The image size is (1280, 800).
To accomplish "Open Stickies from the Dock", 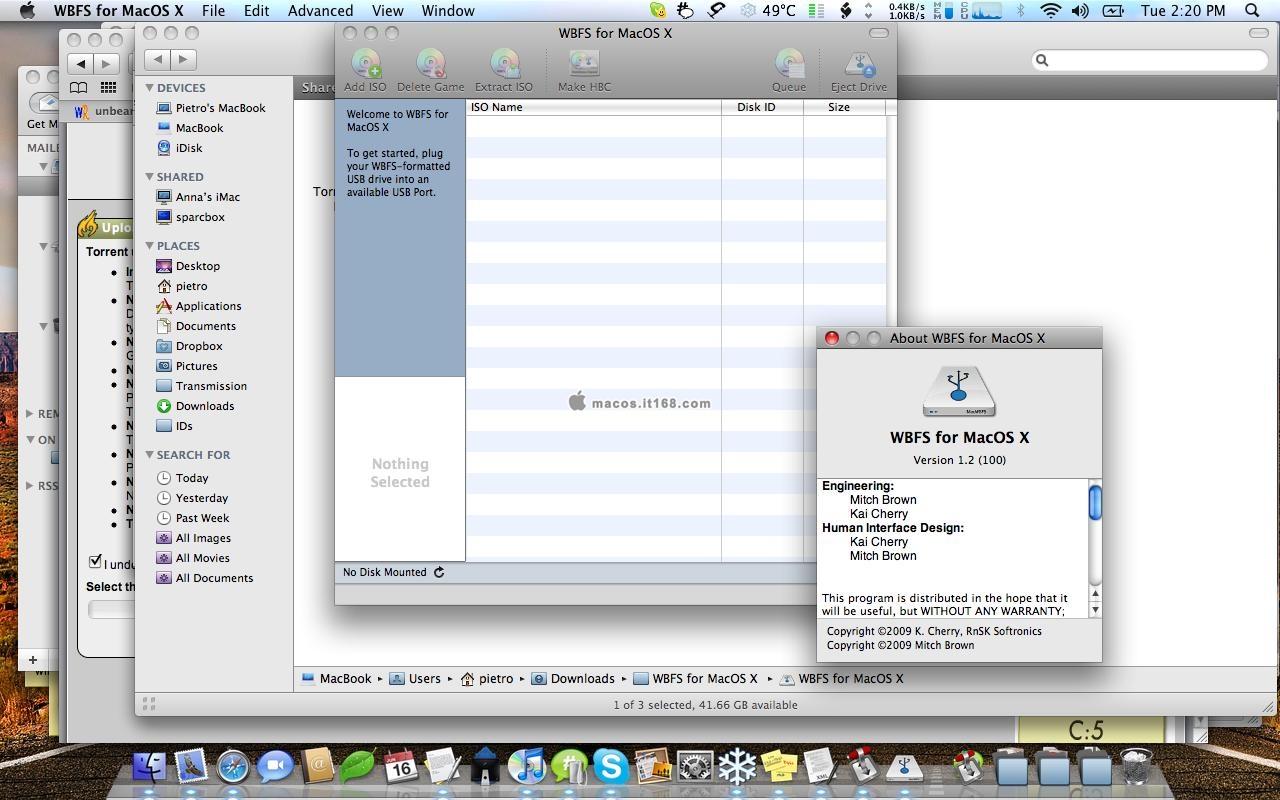I will click(x=778, y=766).
